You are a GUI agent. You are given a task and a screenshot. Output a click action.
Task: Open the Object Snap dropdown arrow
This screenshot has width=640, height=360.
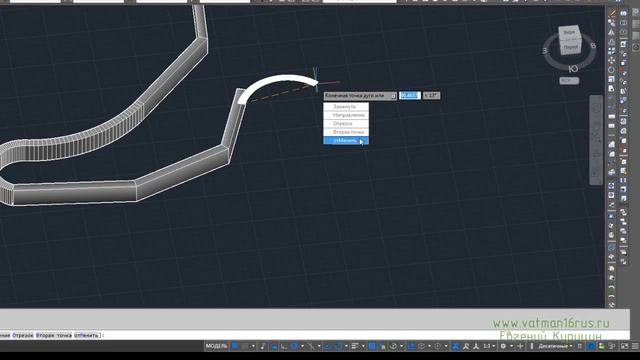[346, 346]
